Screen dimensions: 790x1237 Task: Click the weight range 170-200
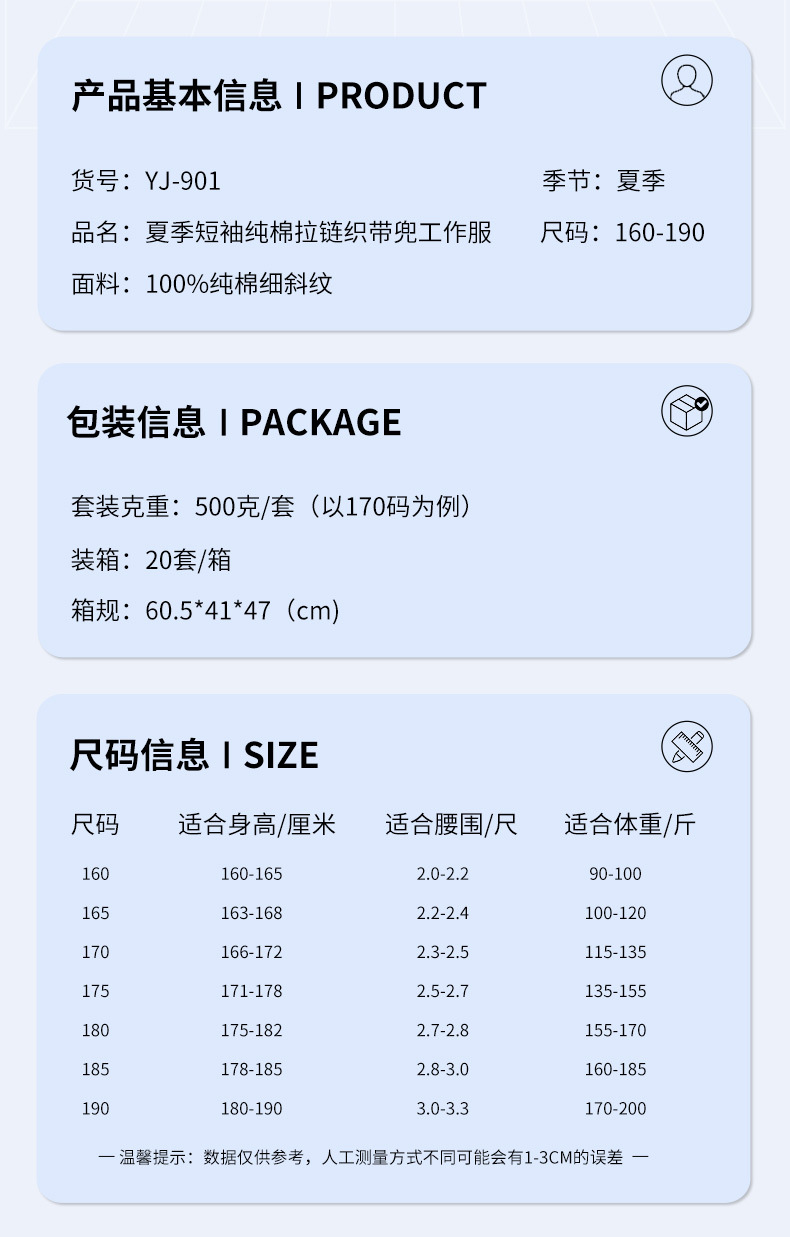point(615,1108)
